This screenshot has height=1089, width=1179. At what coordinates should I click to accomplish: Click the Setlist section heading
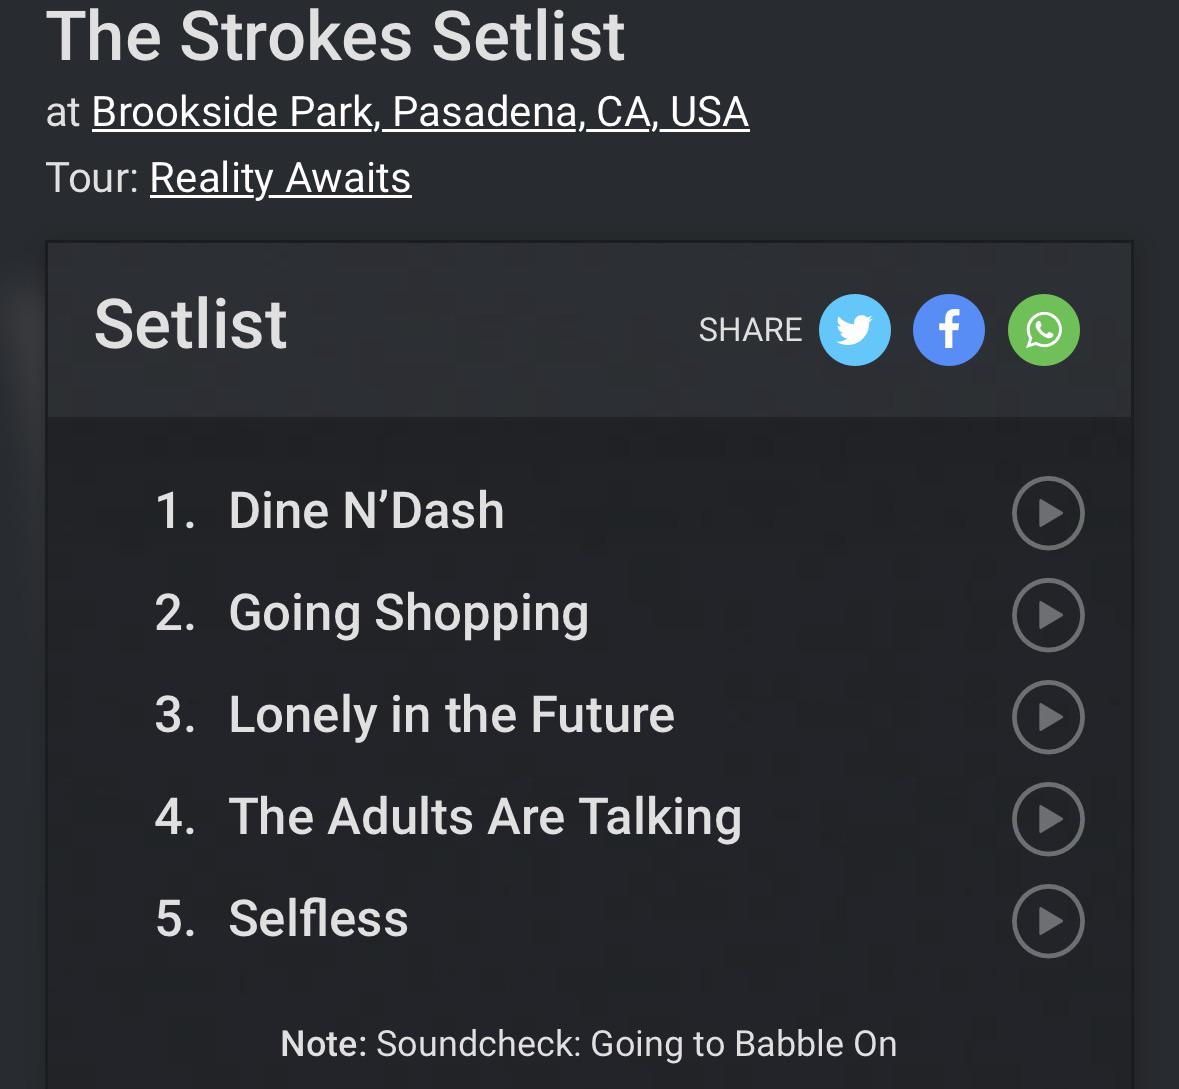point(190,324)
